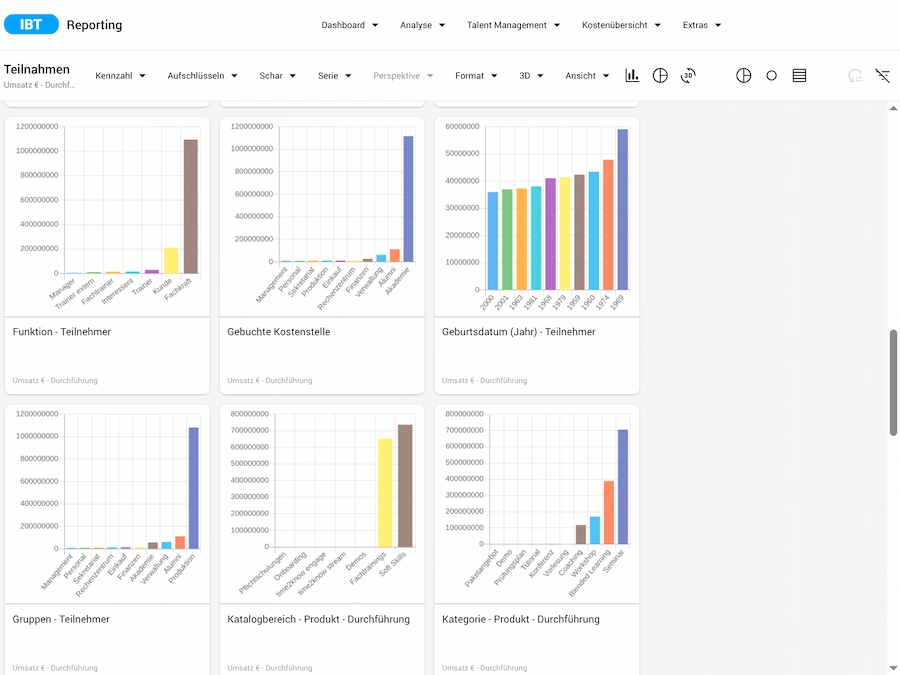Clear filters with the crossed filter icon
The image size is (900, 675).
883,75
